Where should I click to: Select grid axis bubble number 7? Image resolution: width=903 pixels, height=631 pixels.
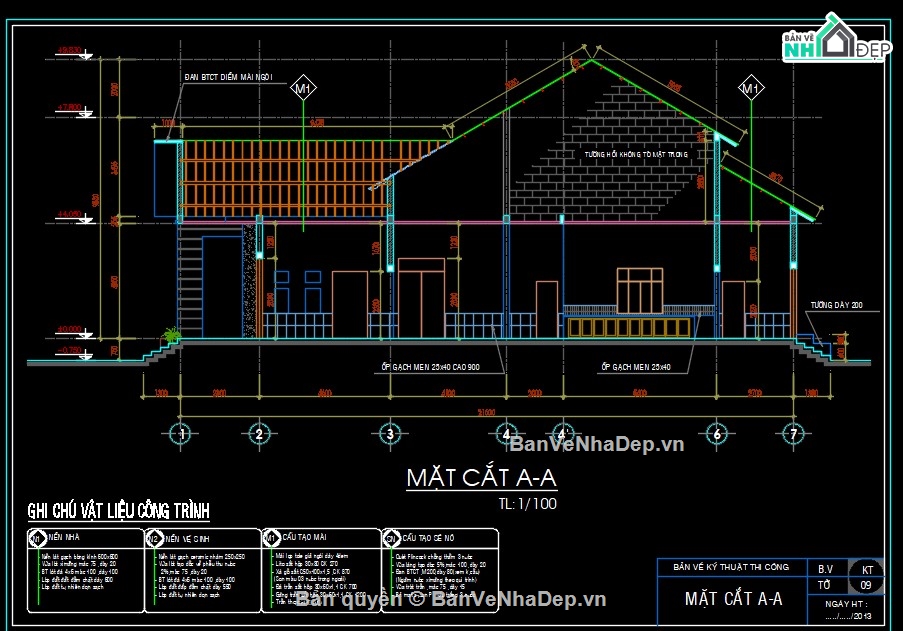tap(793, 433)
